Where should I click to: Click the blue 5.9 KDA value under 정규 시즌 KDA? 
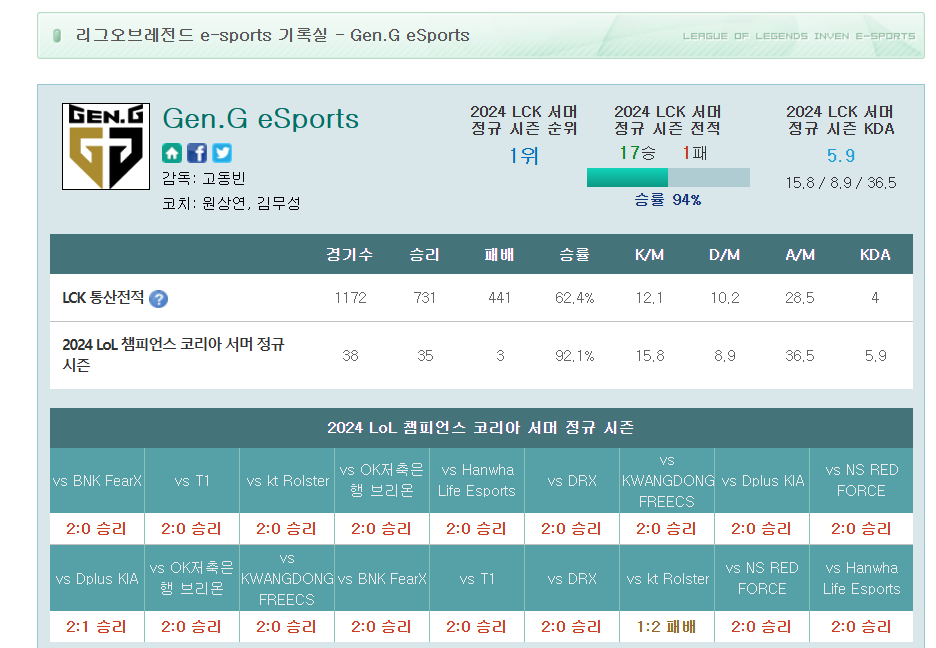[x=840, y=156]
